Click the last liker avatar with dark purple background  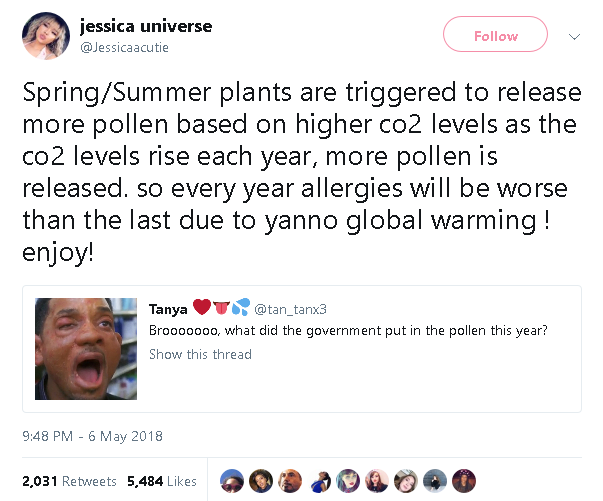tap(464, 480)
